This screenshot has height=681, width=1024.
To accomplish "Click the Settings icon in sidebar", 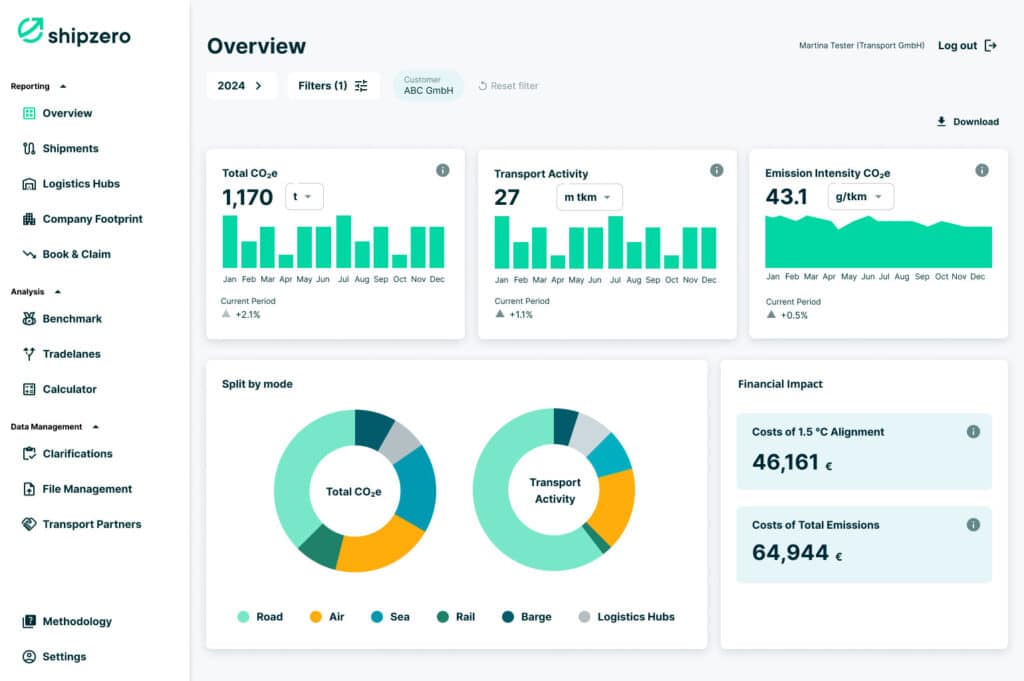I will tap(29, 657).
